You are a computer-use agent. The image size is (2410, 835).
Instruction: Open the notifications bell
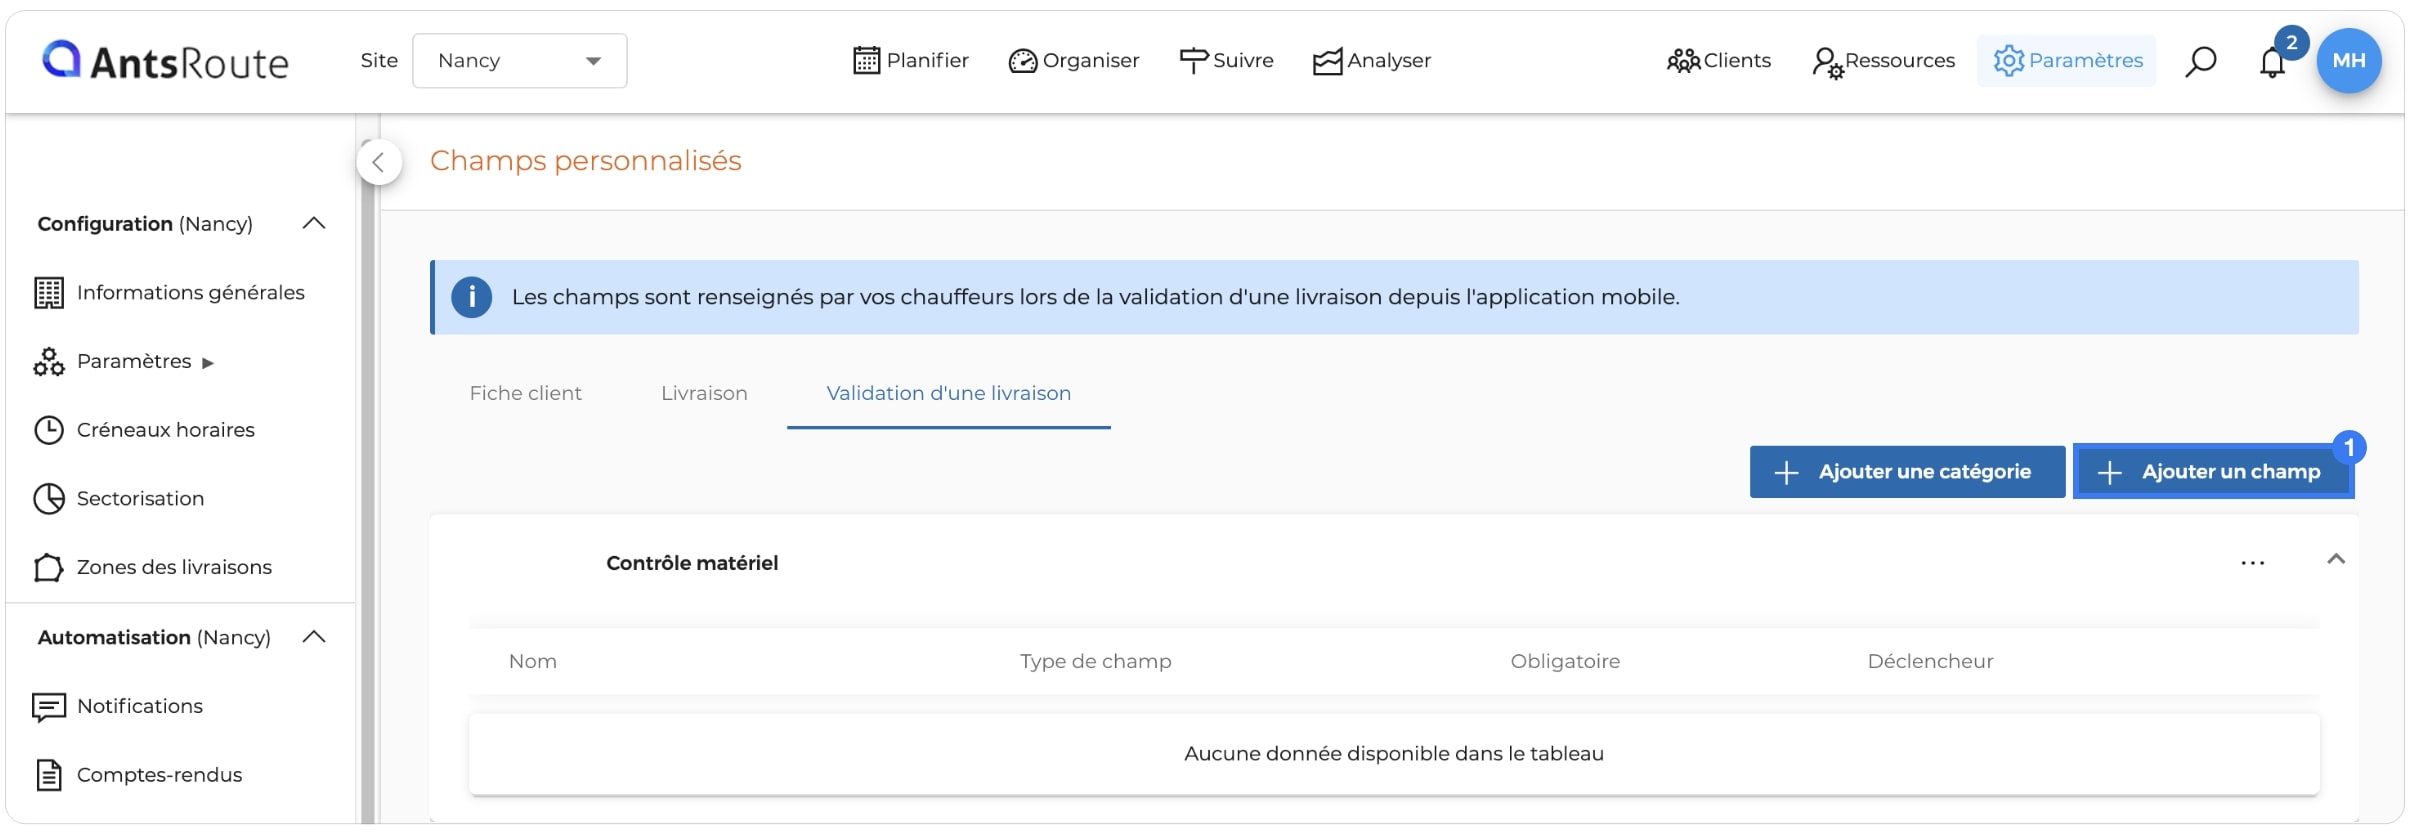point(2272,62)
